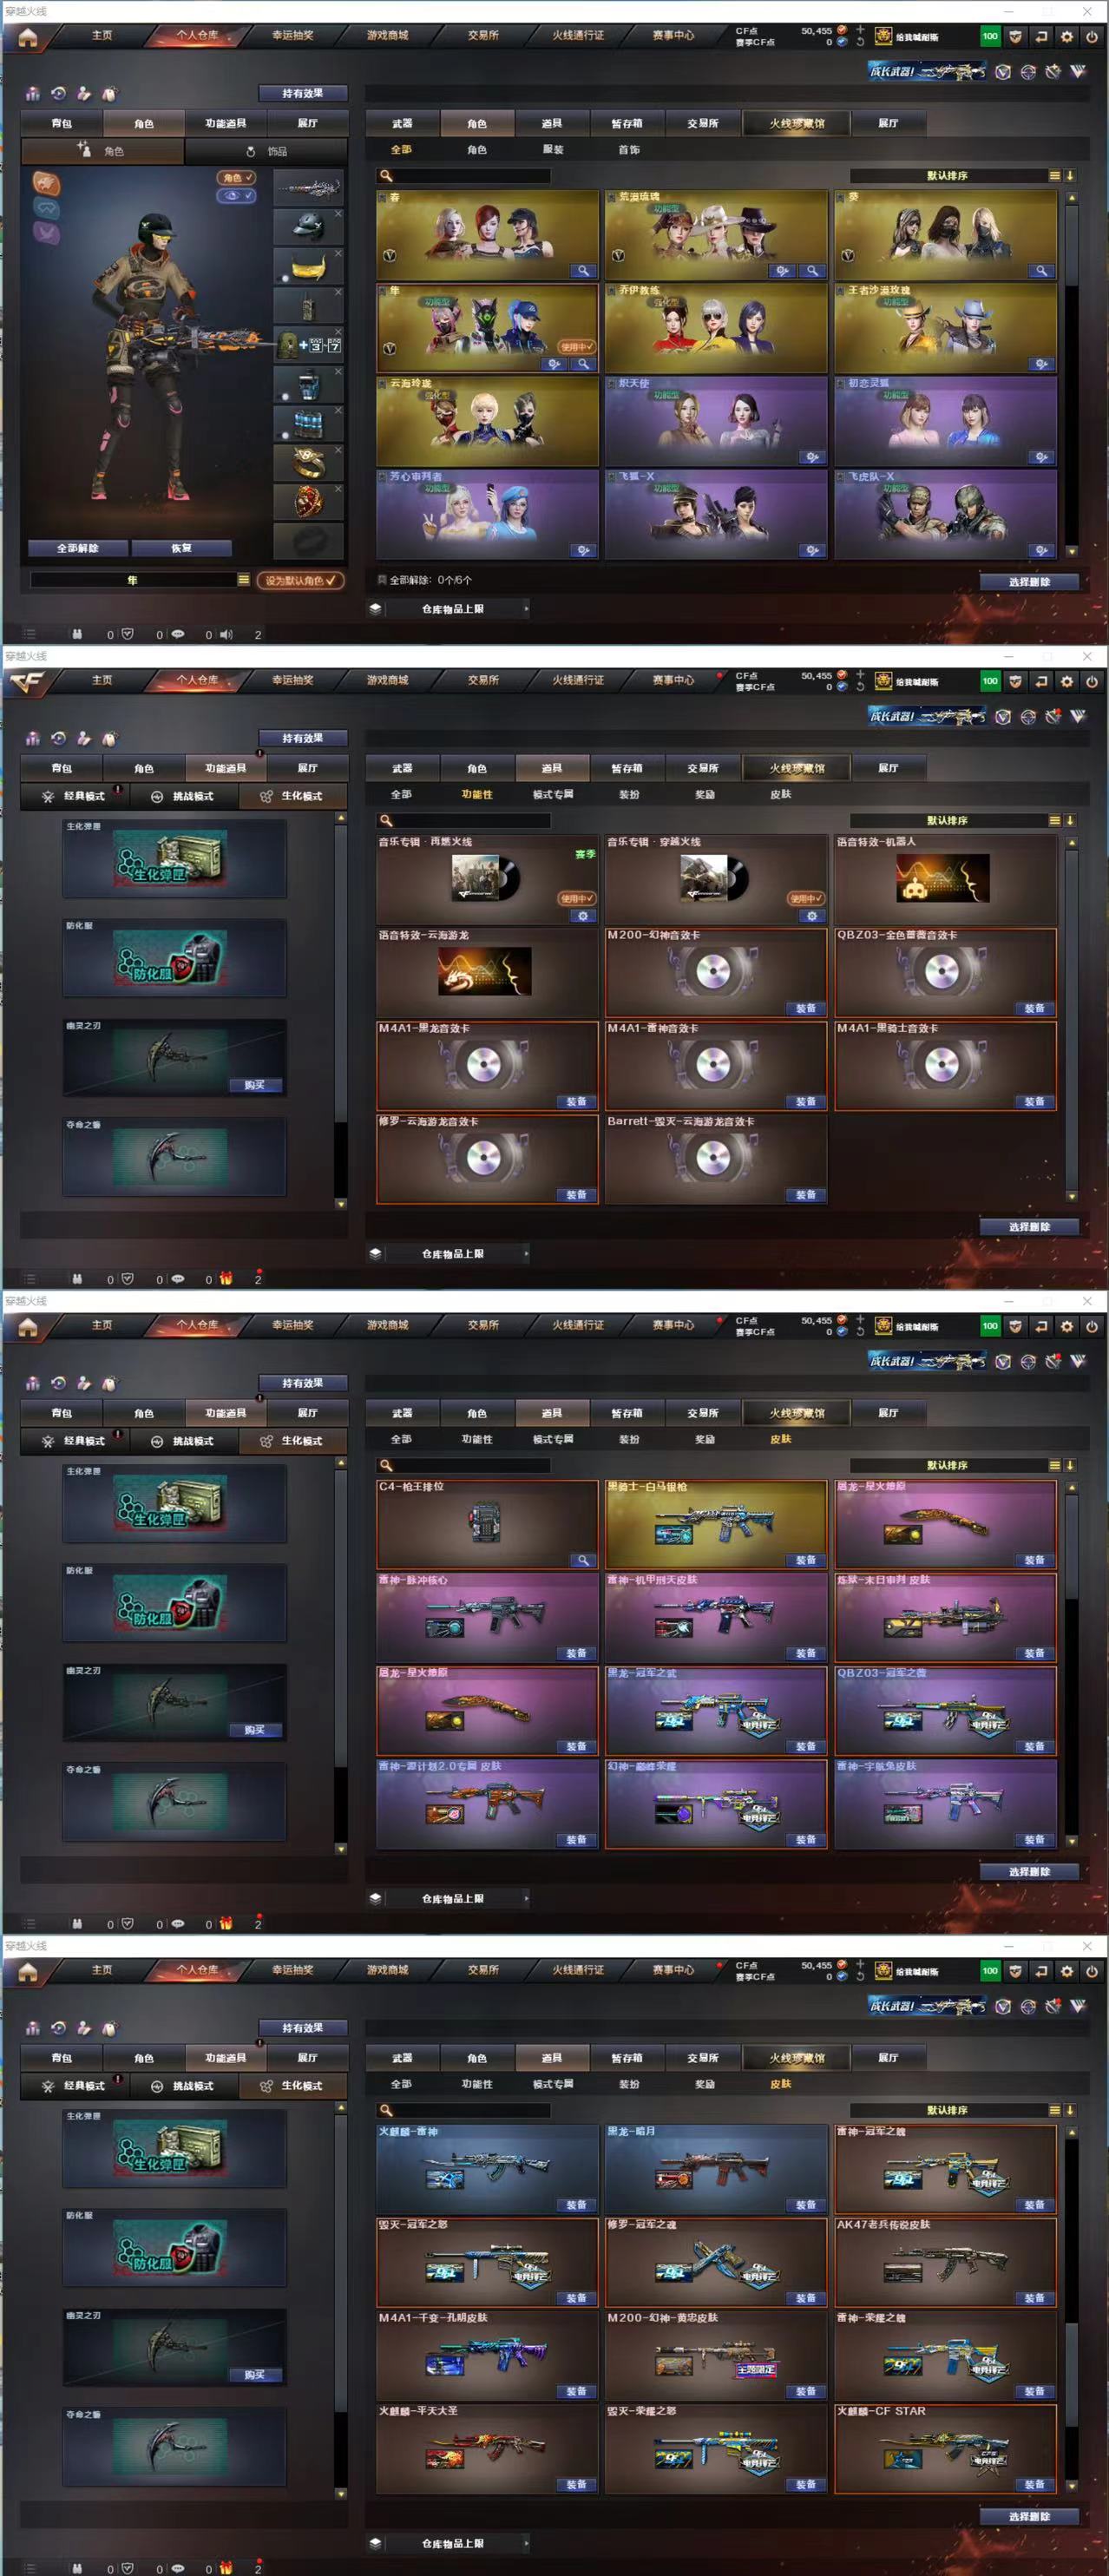This screenshot has height=2576, width=1109.
Task: Click the sort arrow icon beside 默认排序 in the sound-card window
Action: tap(1070, 820)
